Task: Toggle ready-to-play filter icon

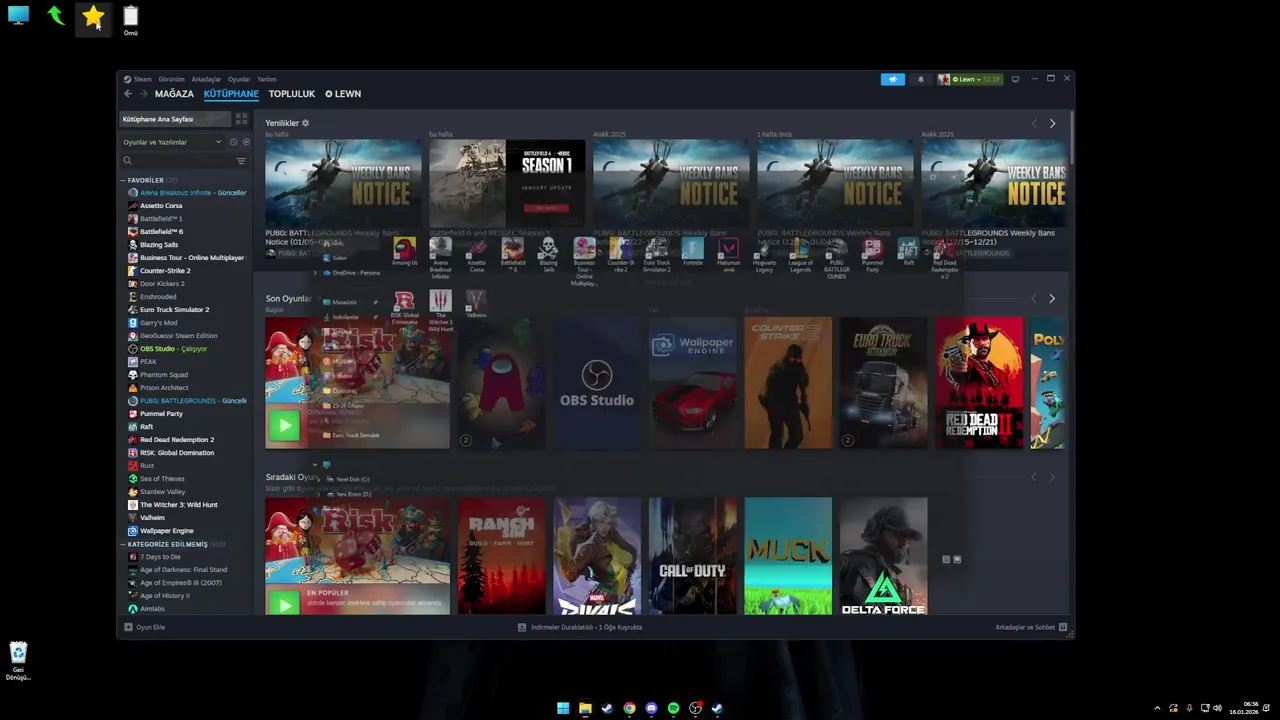Action: pos(246,142)
